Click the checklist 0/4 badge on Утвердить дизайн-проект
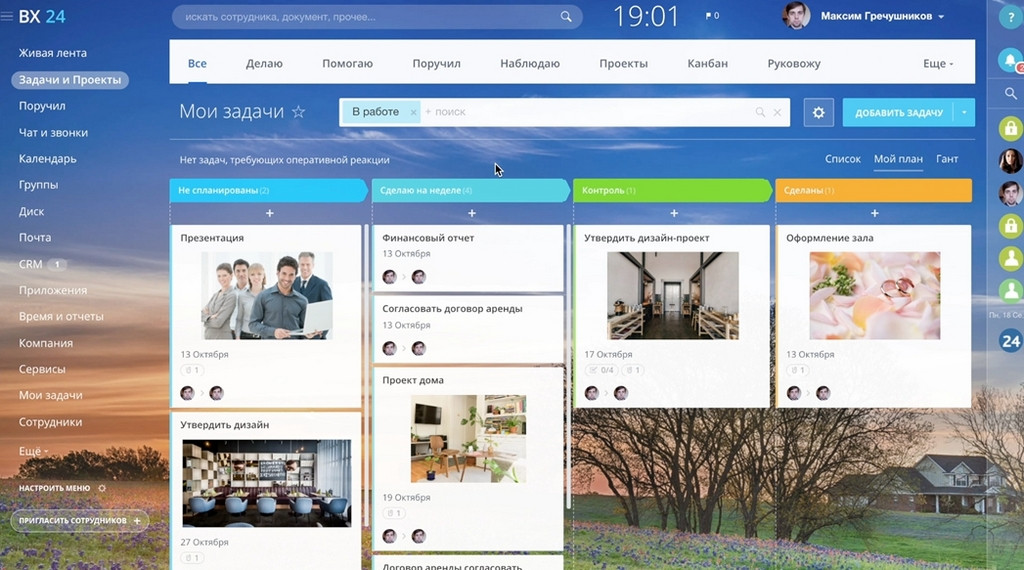 (601, 370)
